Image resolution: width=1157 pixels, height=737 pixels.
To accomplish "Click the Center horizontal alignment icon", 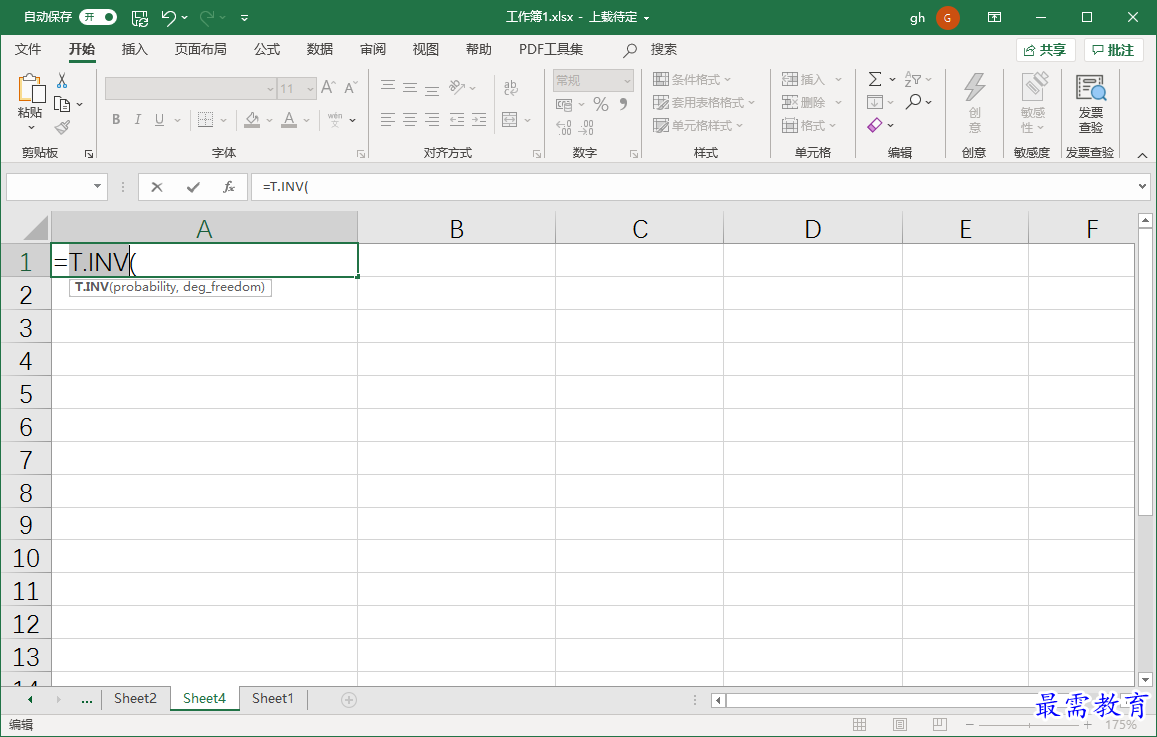I will (410, 120).
